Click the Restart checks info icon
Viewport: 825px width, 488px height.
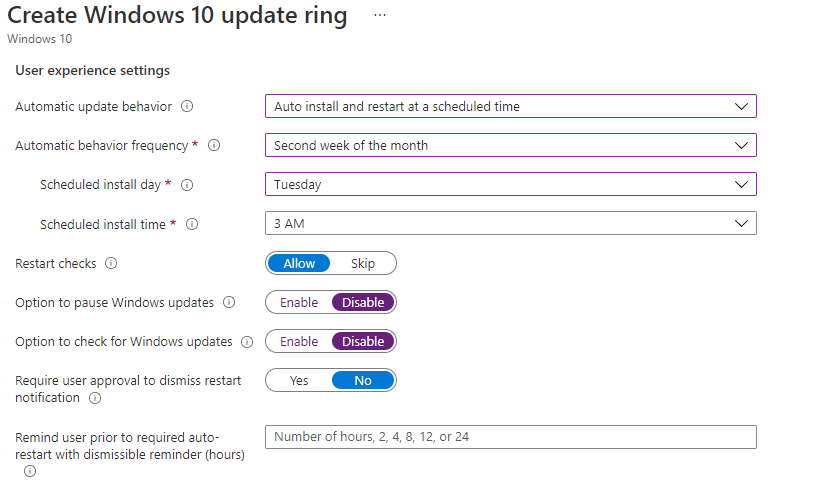(x=111, y=263)
